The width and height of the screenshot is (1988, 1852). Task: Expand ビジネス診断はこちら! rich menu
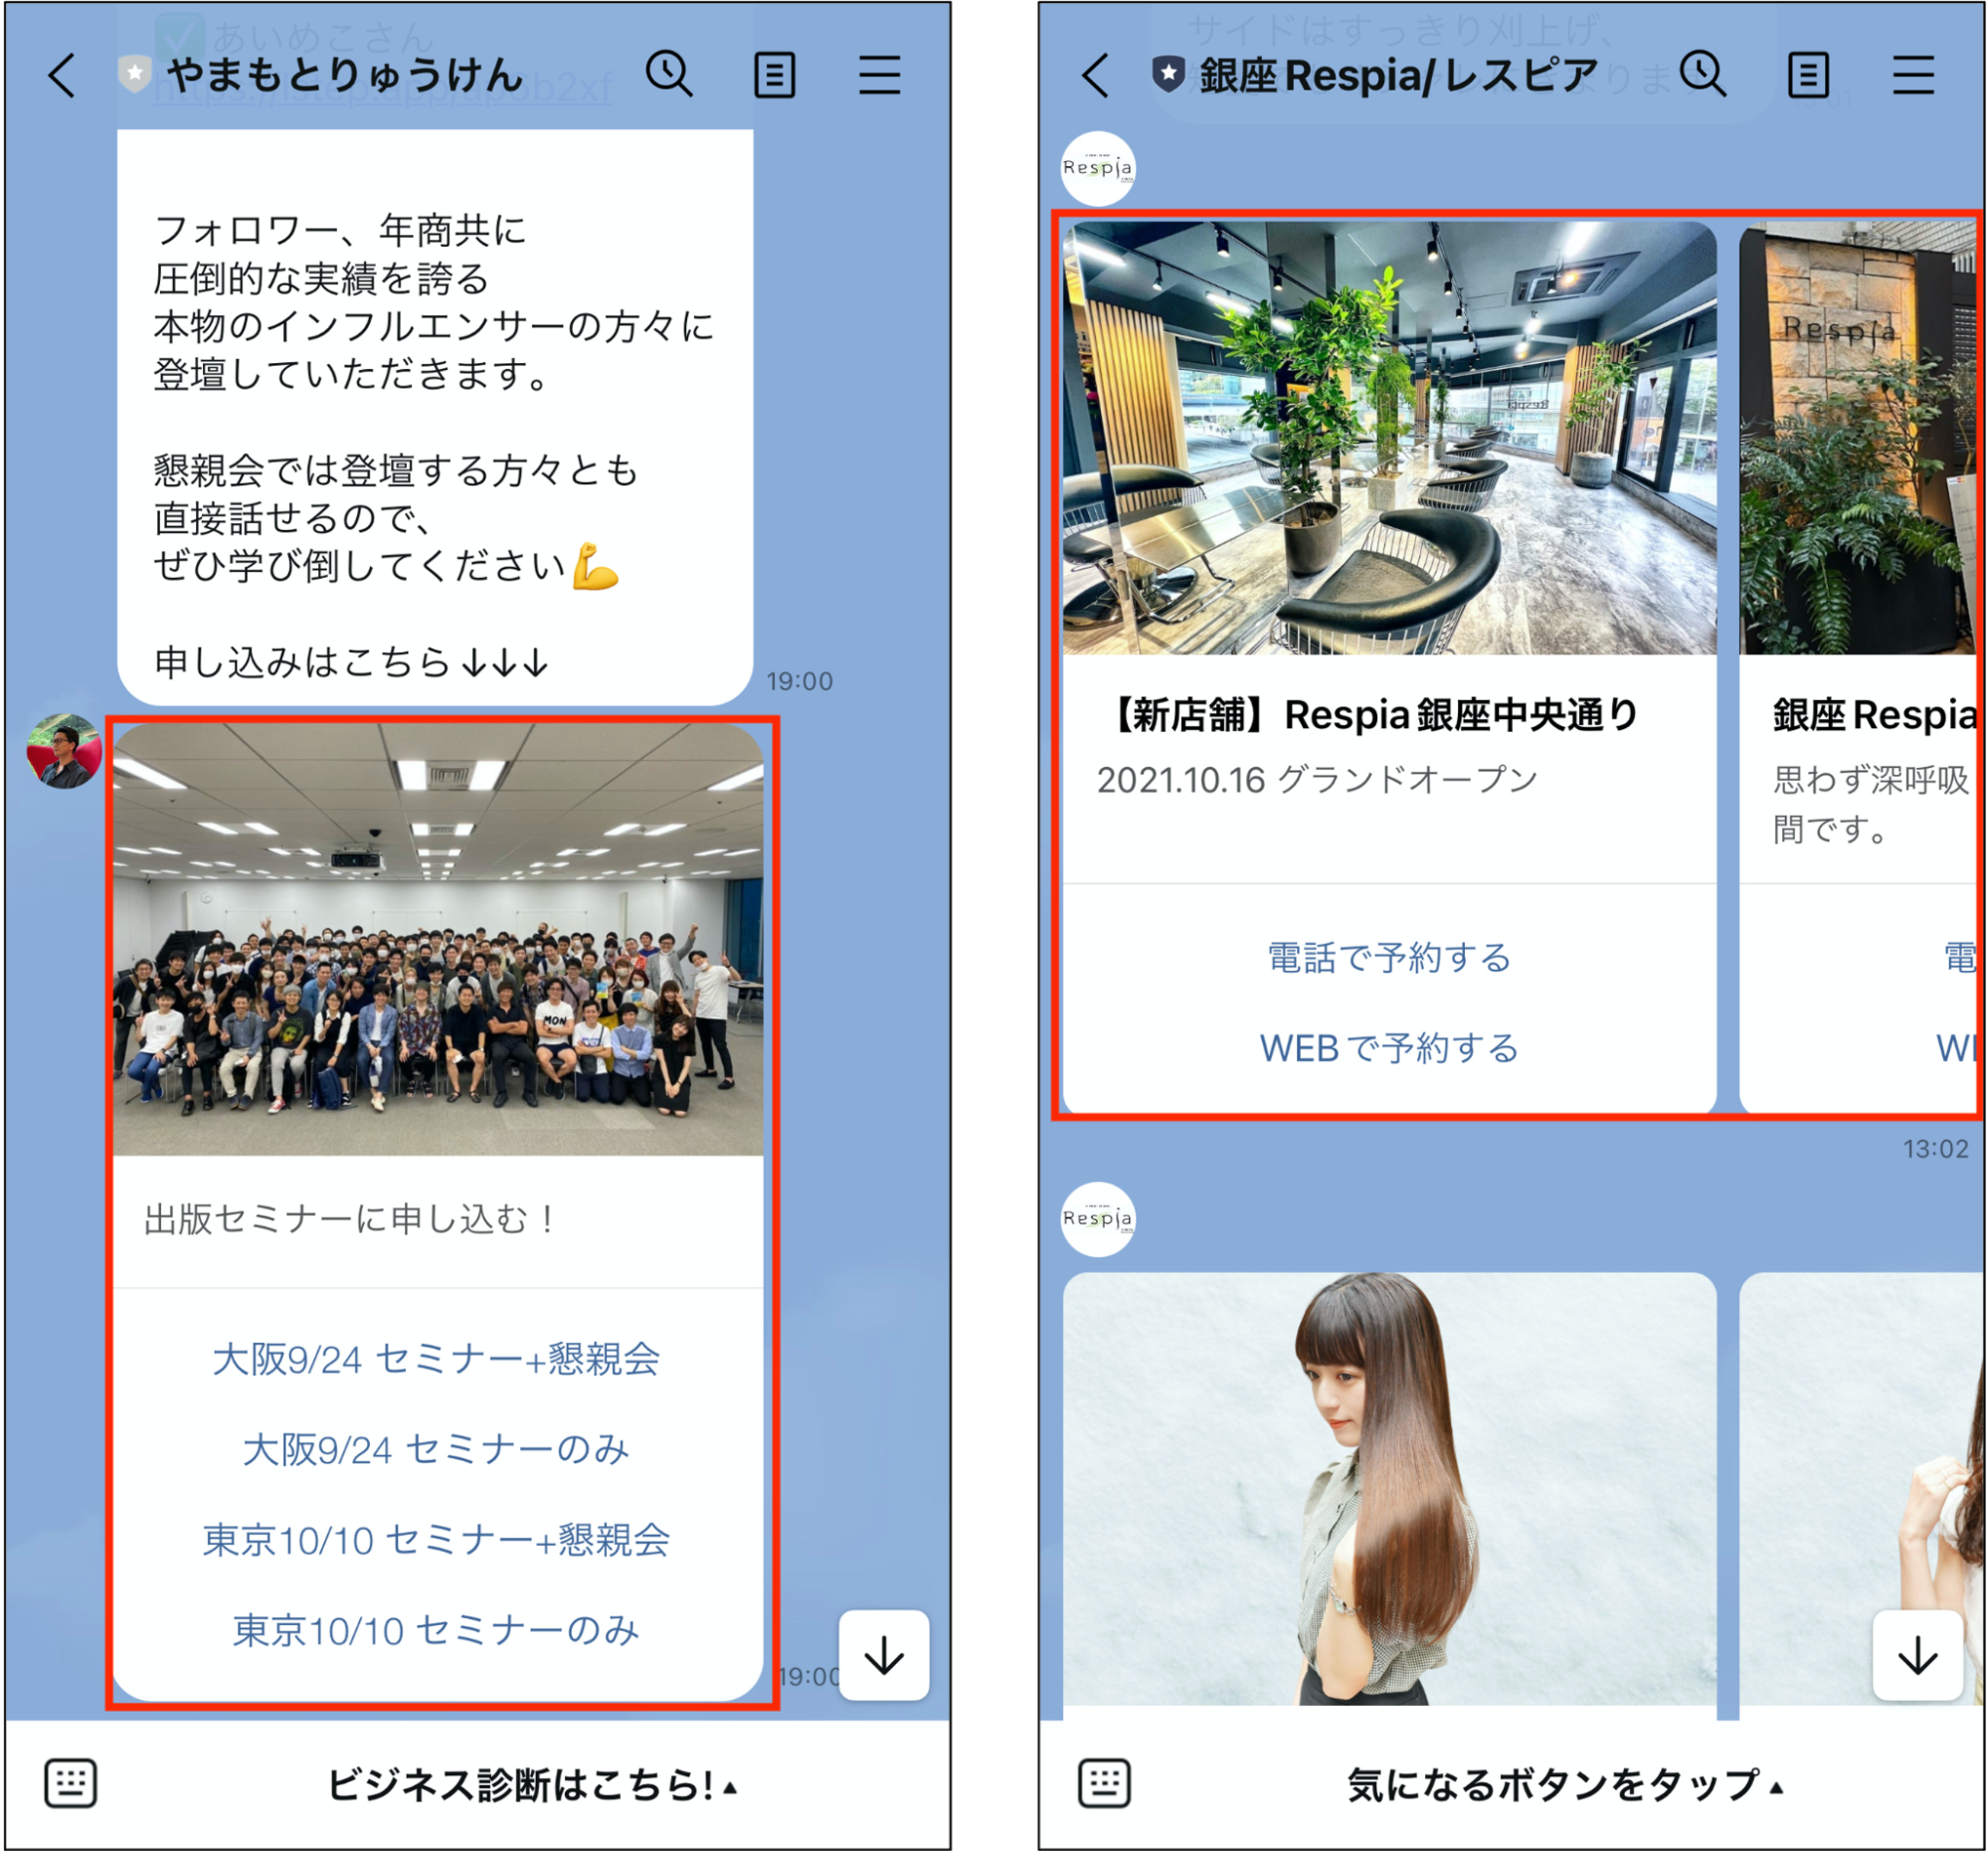click(533, 1785)
